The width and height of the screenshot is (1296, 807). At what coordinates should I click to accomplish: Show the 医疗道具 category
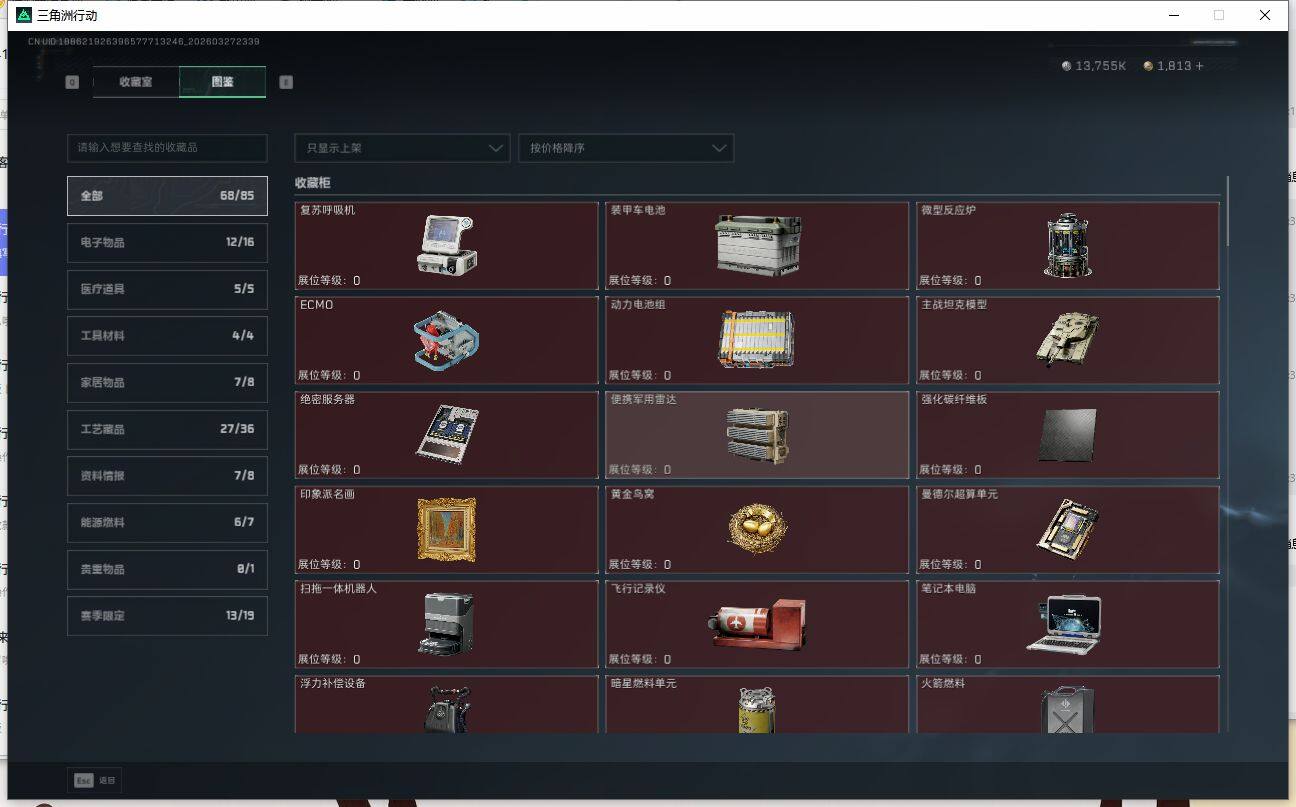click(167, 289)
